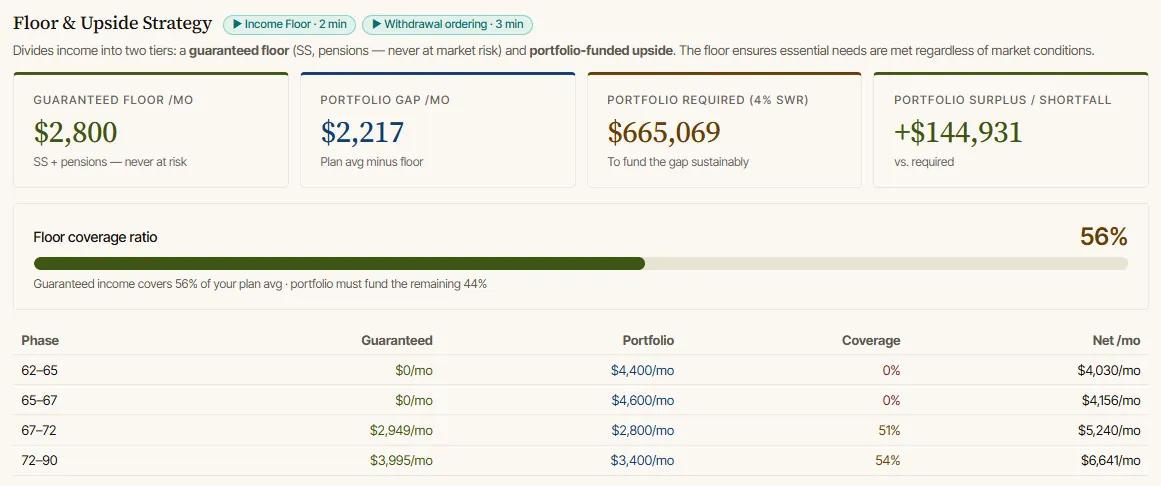Click the 'Guaranteed income covers 56%' caption

coord(260,284)
